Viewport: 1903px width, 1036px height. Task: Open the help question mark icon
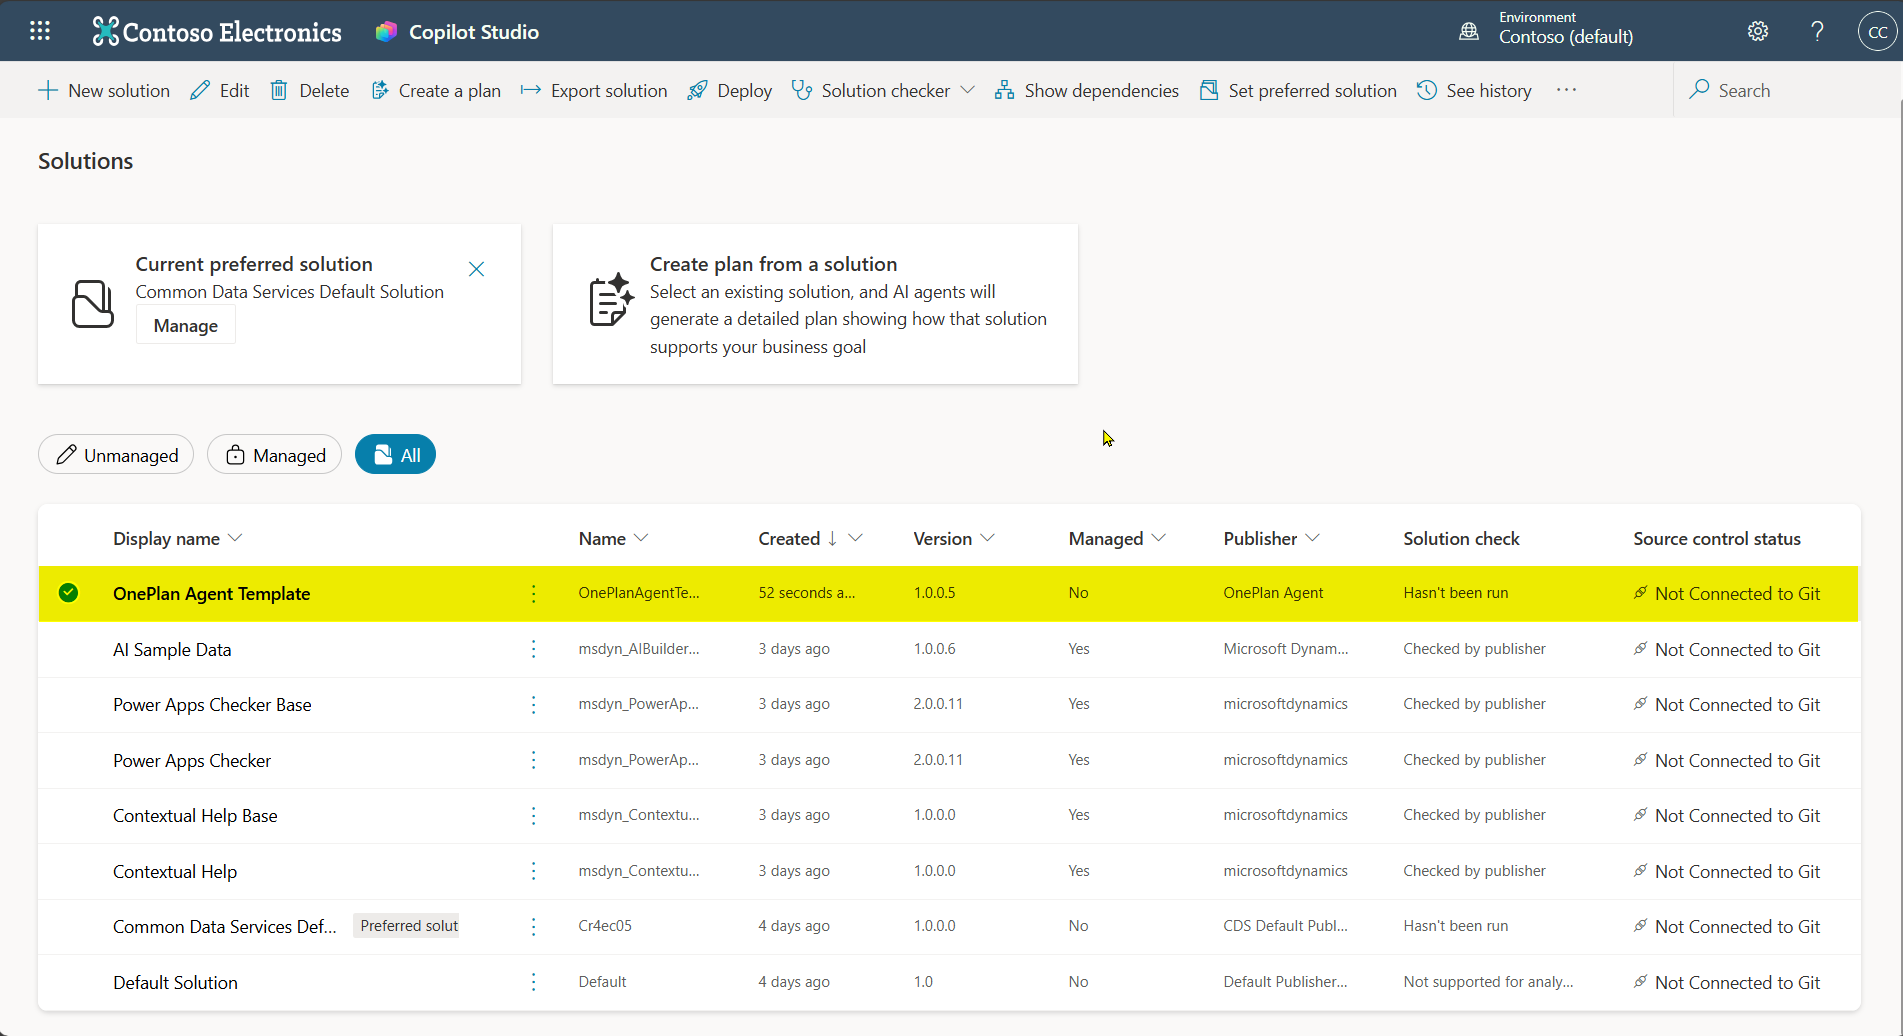click(x=1817, y=31)
